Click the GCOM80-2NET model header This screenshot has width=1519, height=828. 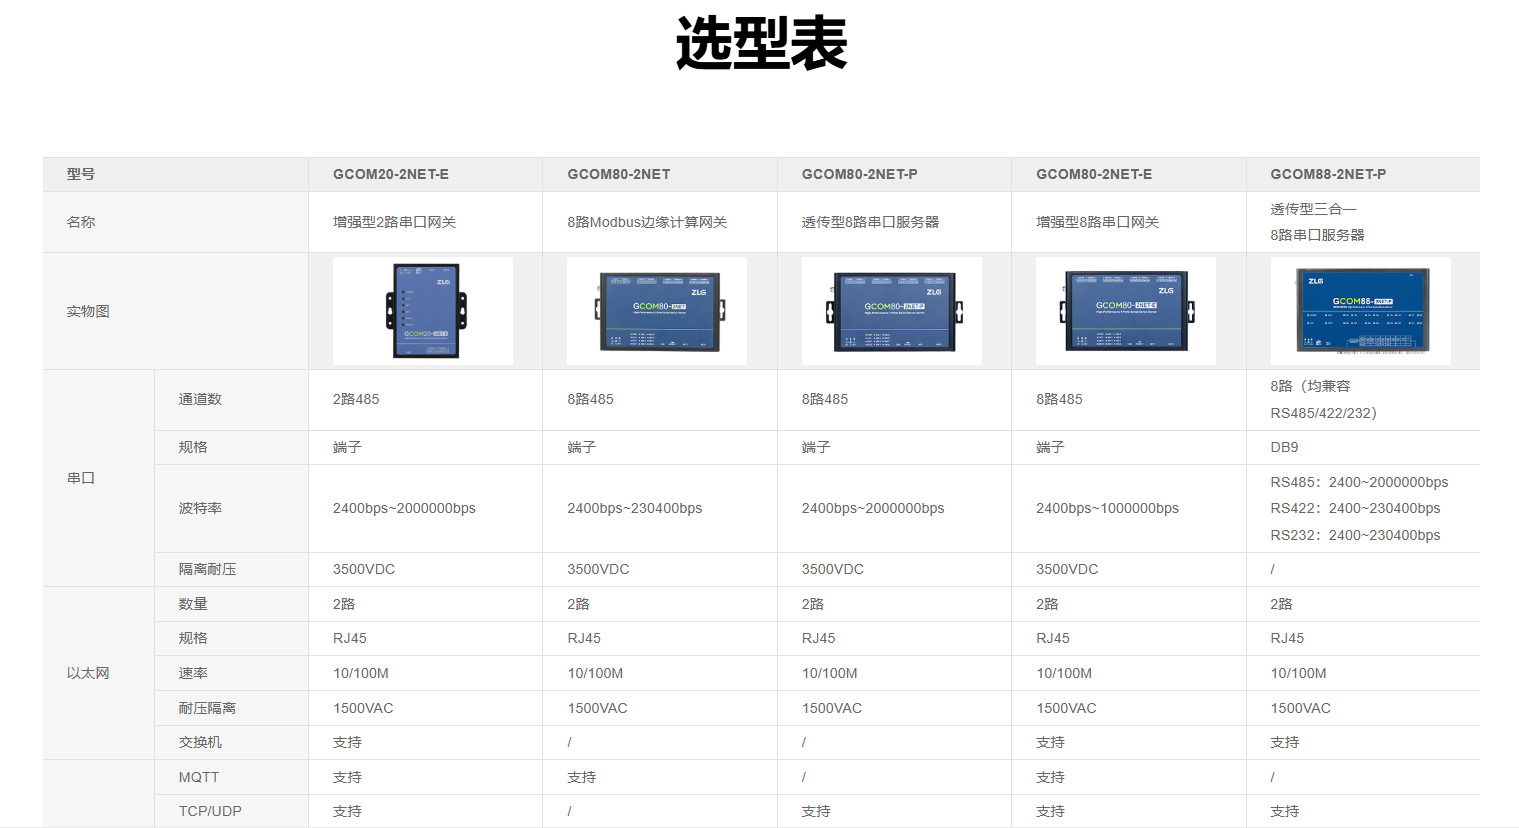click(619, 174)
